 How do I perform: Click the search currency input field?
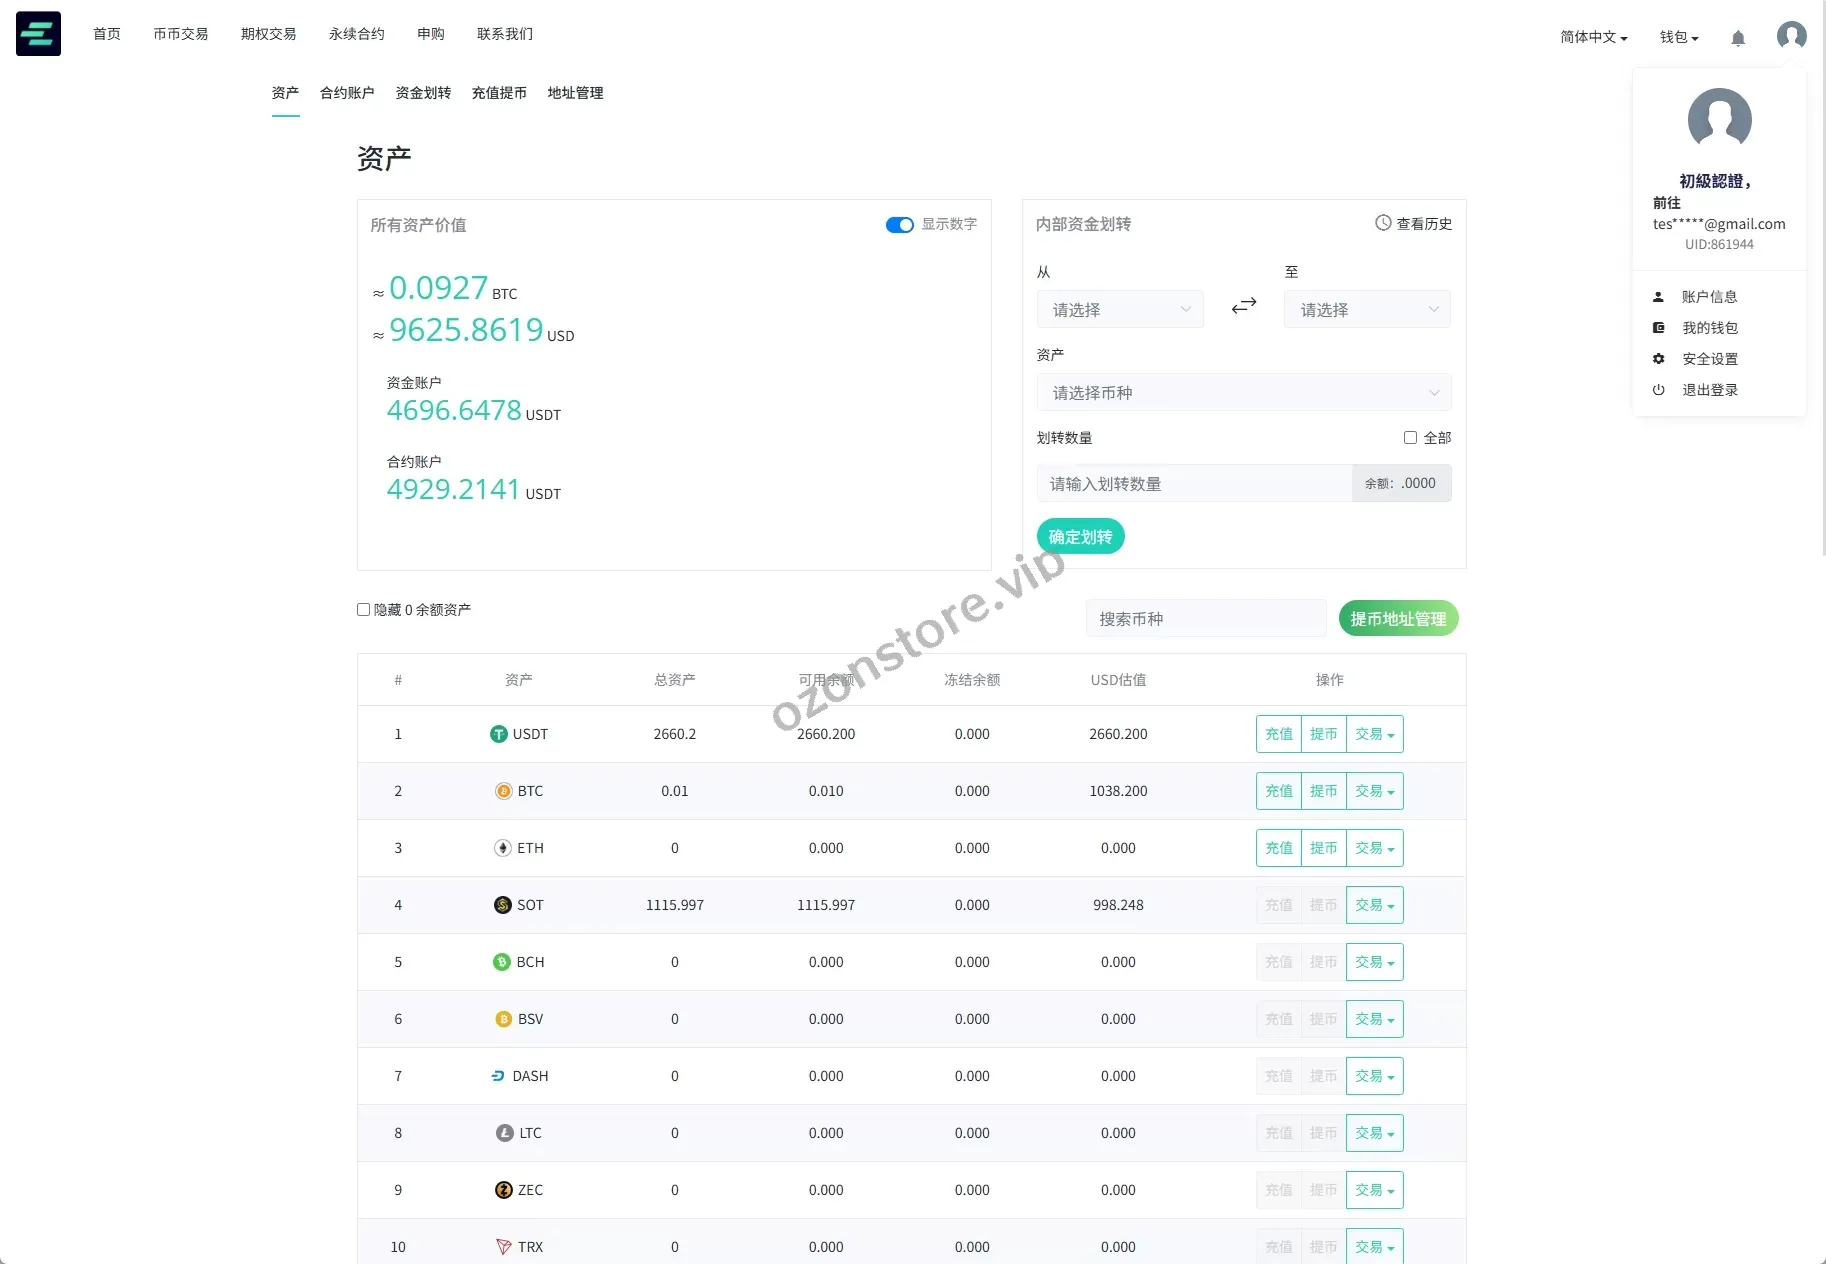[1205, 619]
